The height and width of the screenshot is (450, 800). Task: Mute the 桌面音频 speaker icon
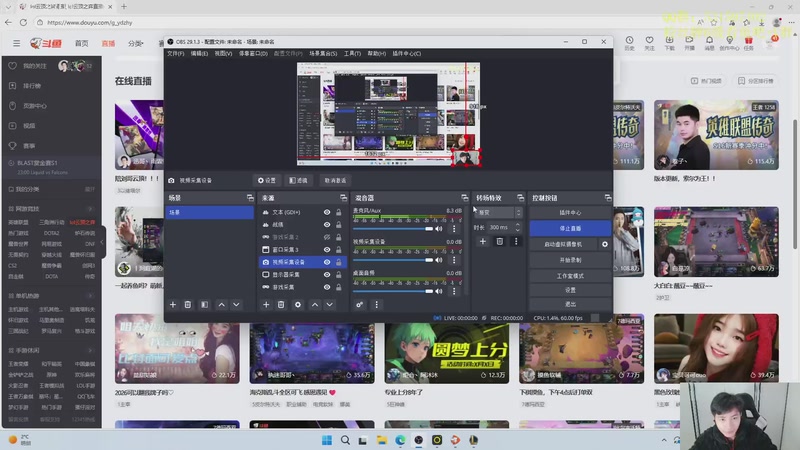[439, 291]
